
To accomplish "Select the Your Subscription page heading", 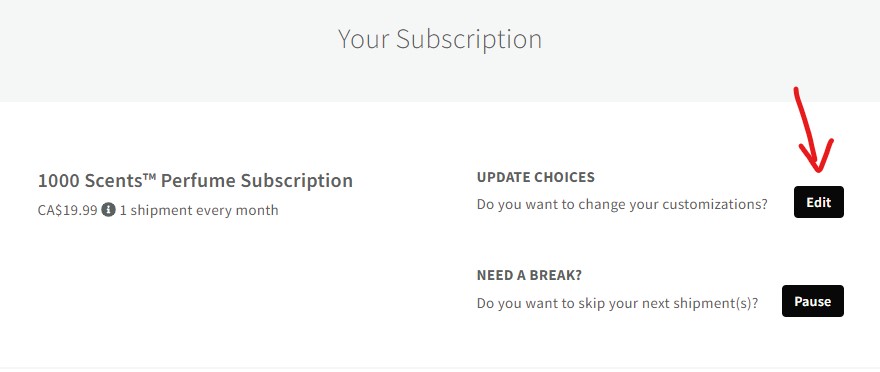I will click(439, 39).
